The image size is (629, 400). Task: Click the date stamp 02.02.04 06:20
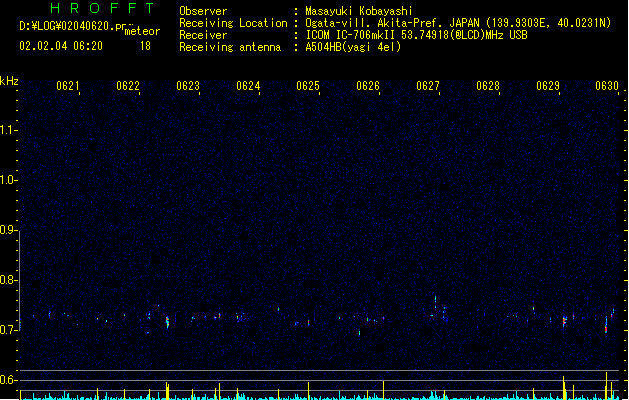tap(61, 46)
